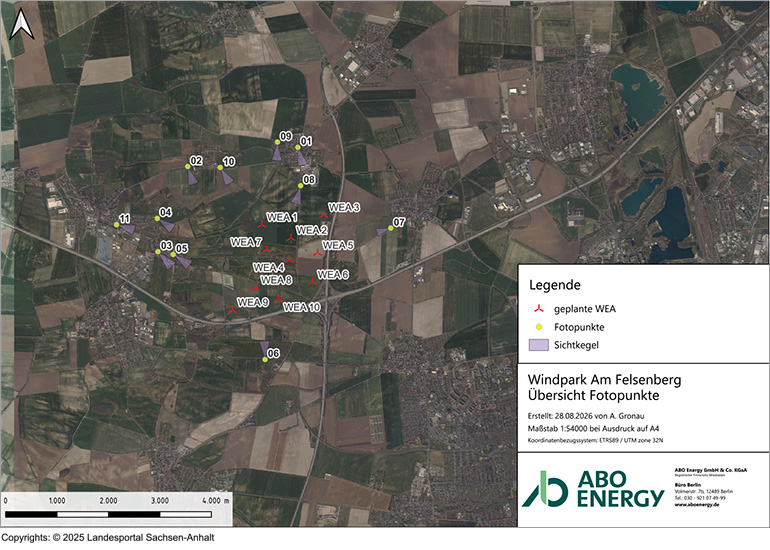Viewport: 770px width, 550px height.
Task: Click the red turbine symbol of WEA 10
Action: [278, 299]
